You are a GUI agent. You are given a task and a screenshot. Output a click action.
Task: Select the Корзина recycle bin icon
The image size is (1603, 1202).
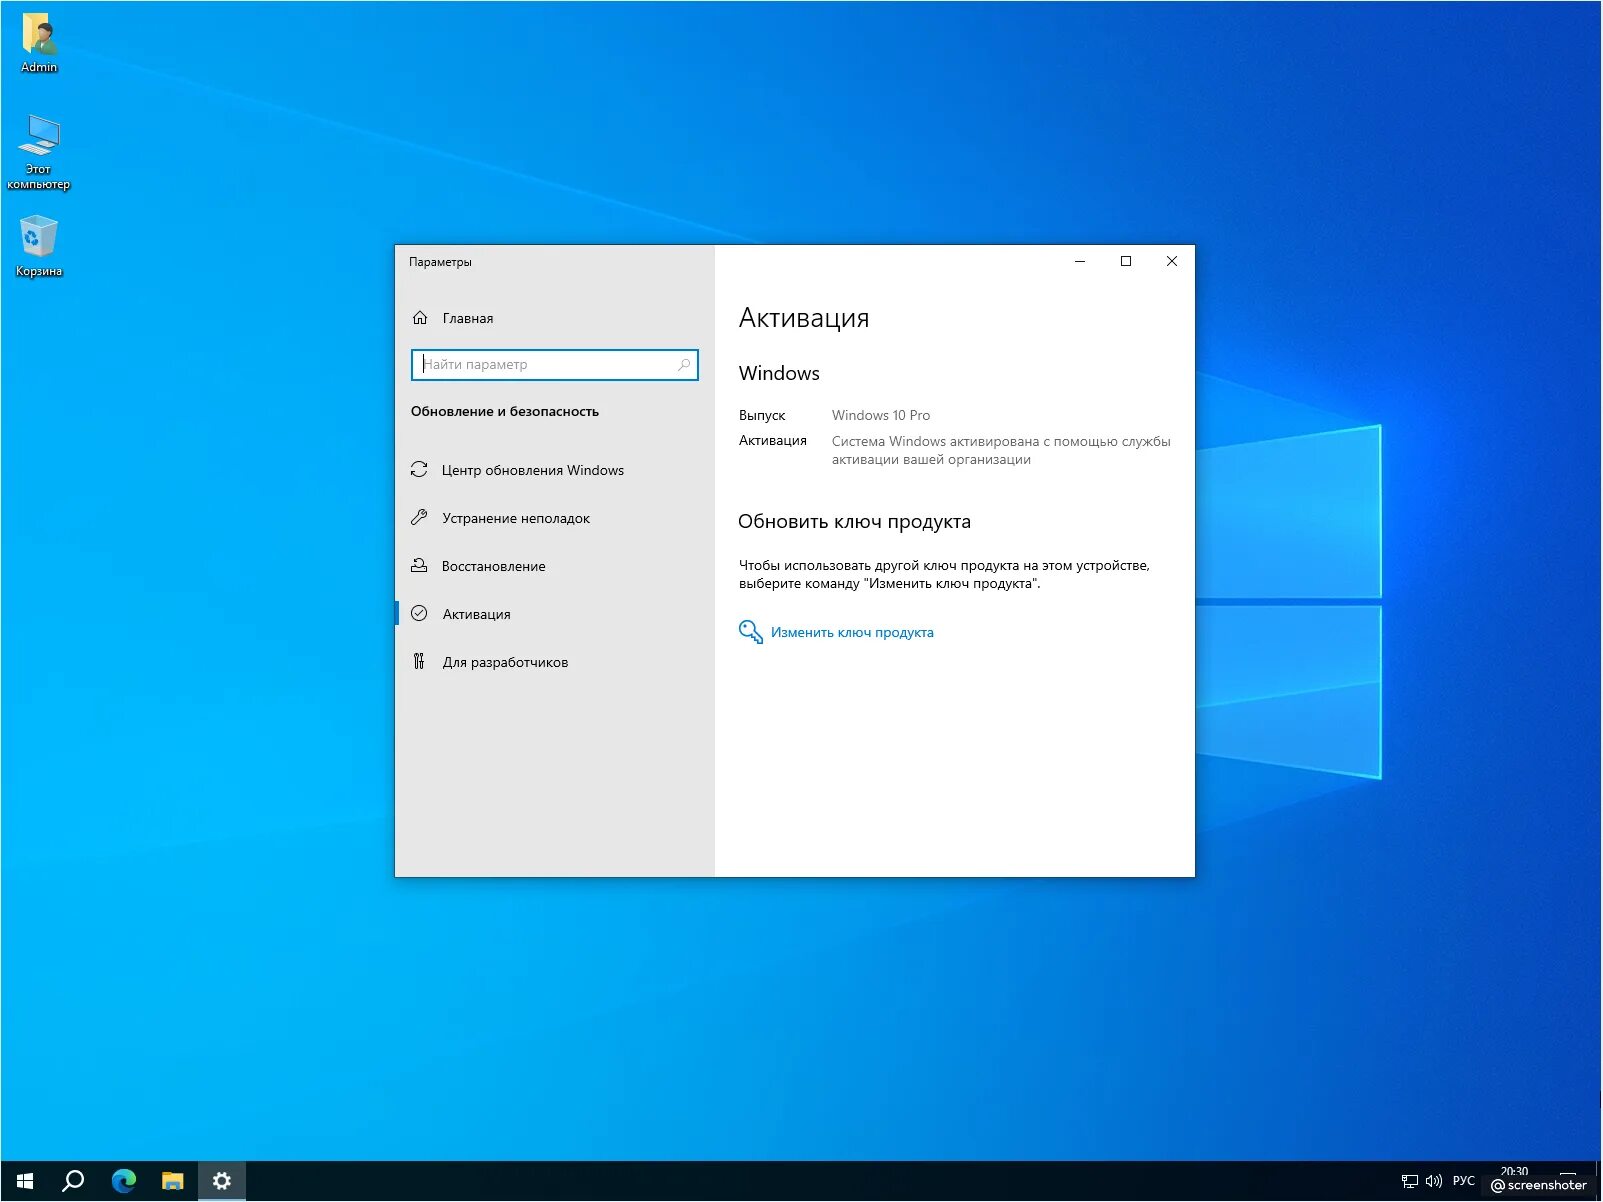[x=39, y=246]
